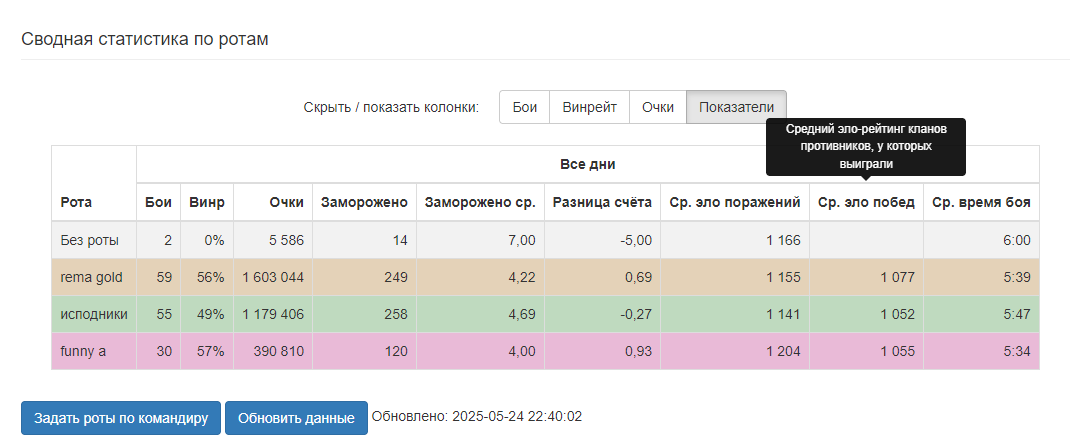Sort by the Разница счёта column header

(x=603, y=202)
